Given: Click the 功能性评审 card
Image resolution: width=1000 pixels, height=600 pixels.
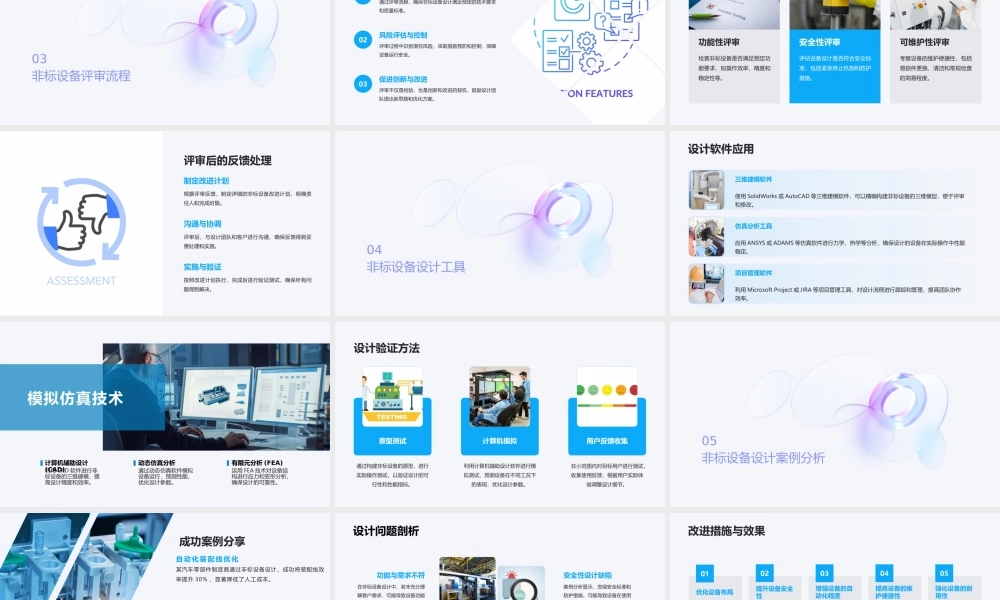Looking at the screenshot, I should (x=734, y=51).
